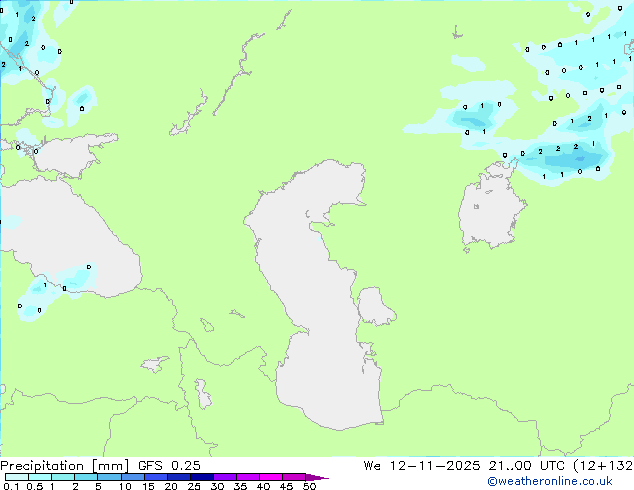Click the legend value label '0.1'
Viewport: 634px width, 490px height.
click(11, 486)
